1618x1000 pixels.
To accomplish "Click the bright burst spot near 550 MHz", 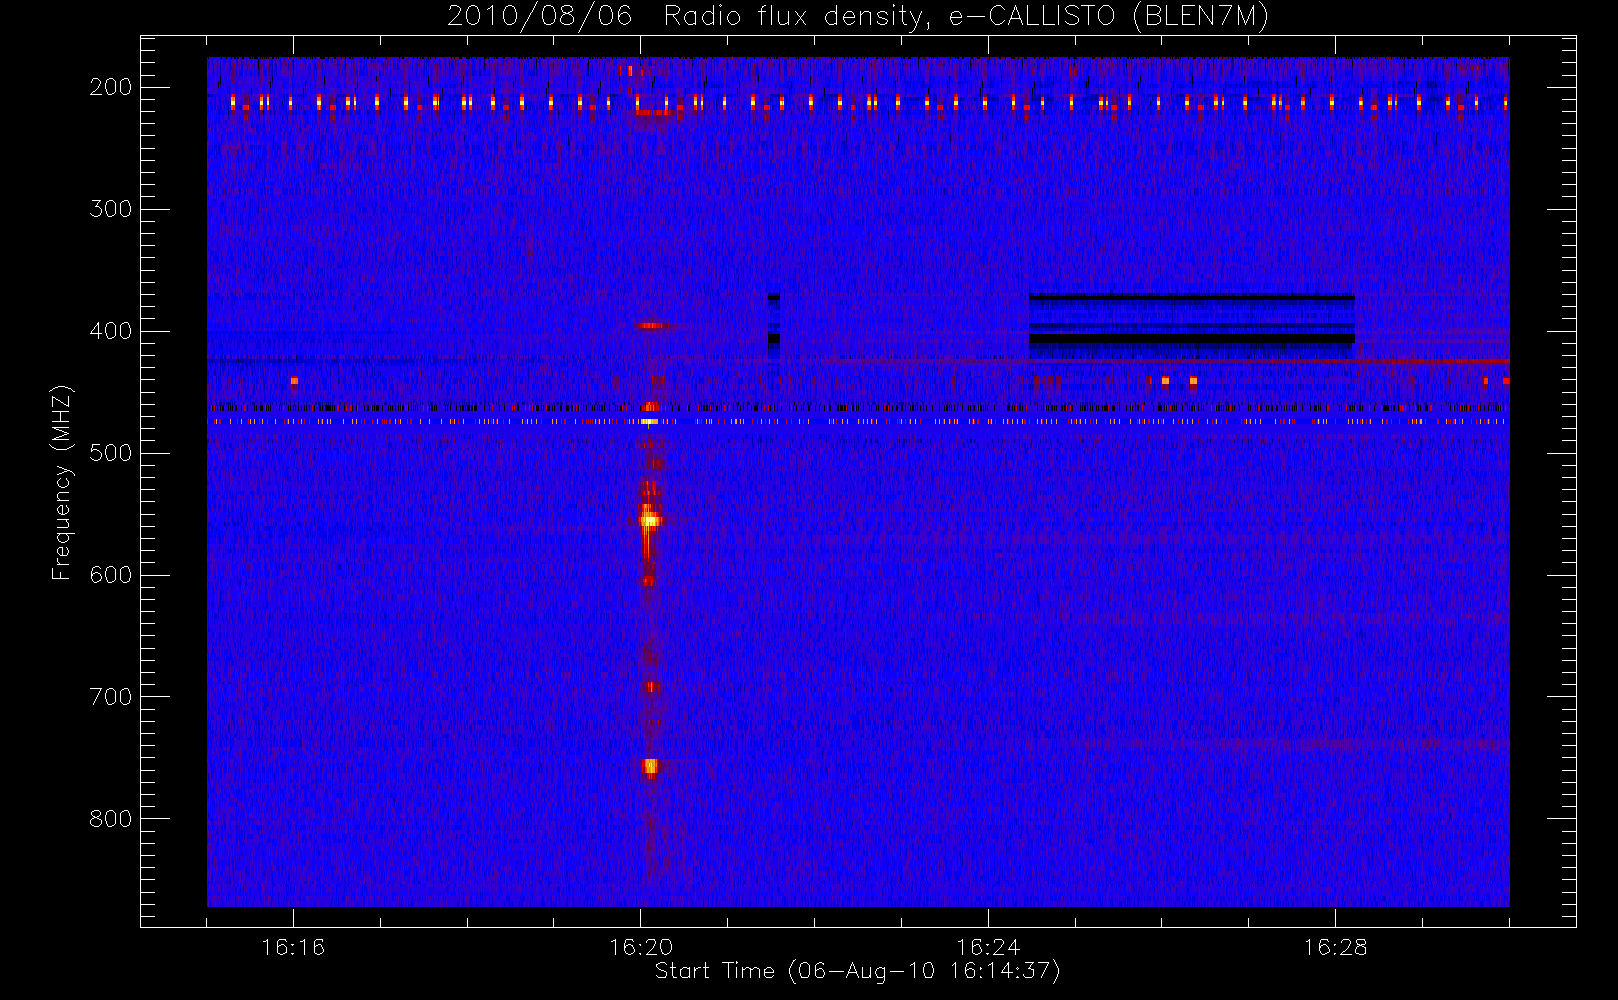I will click(650, 520).
